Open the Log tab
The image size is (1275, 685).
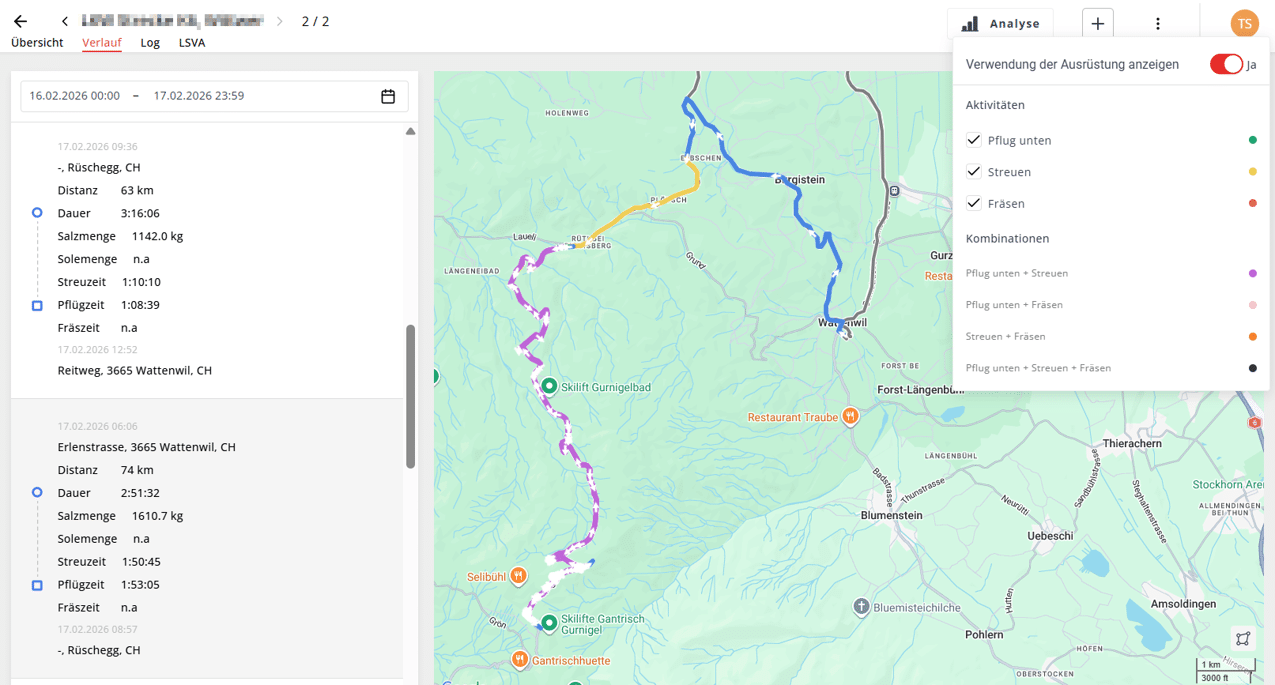tap(150, 43)
